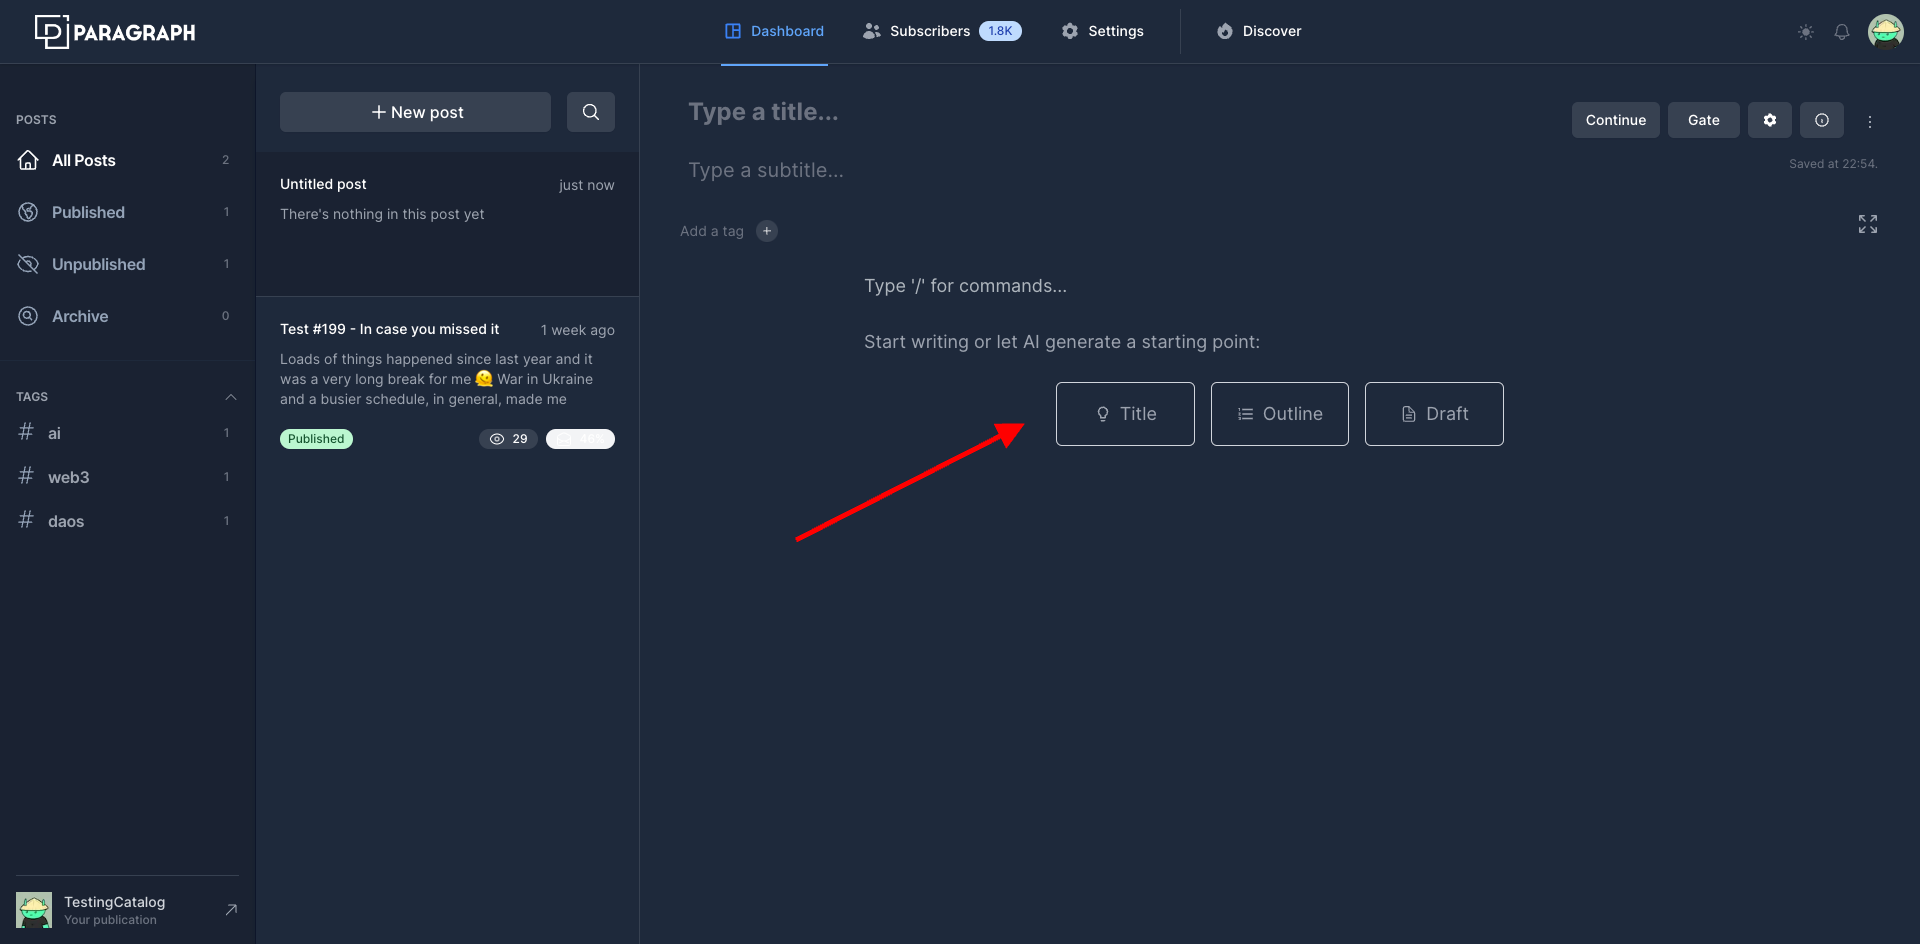
Task: Select the Unpublished filter
Action: coord(96,264)
